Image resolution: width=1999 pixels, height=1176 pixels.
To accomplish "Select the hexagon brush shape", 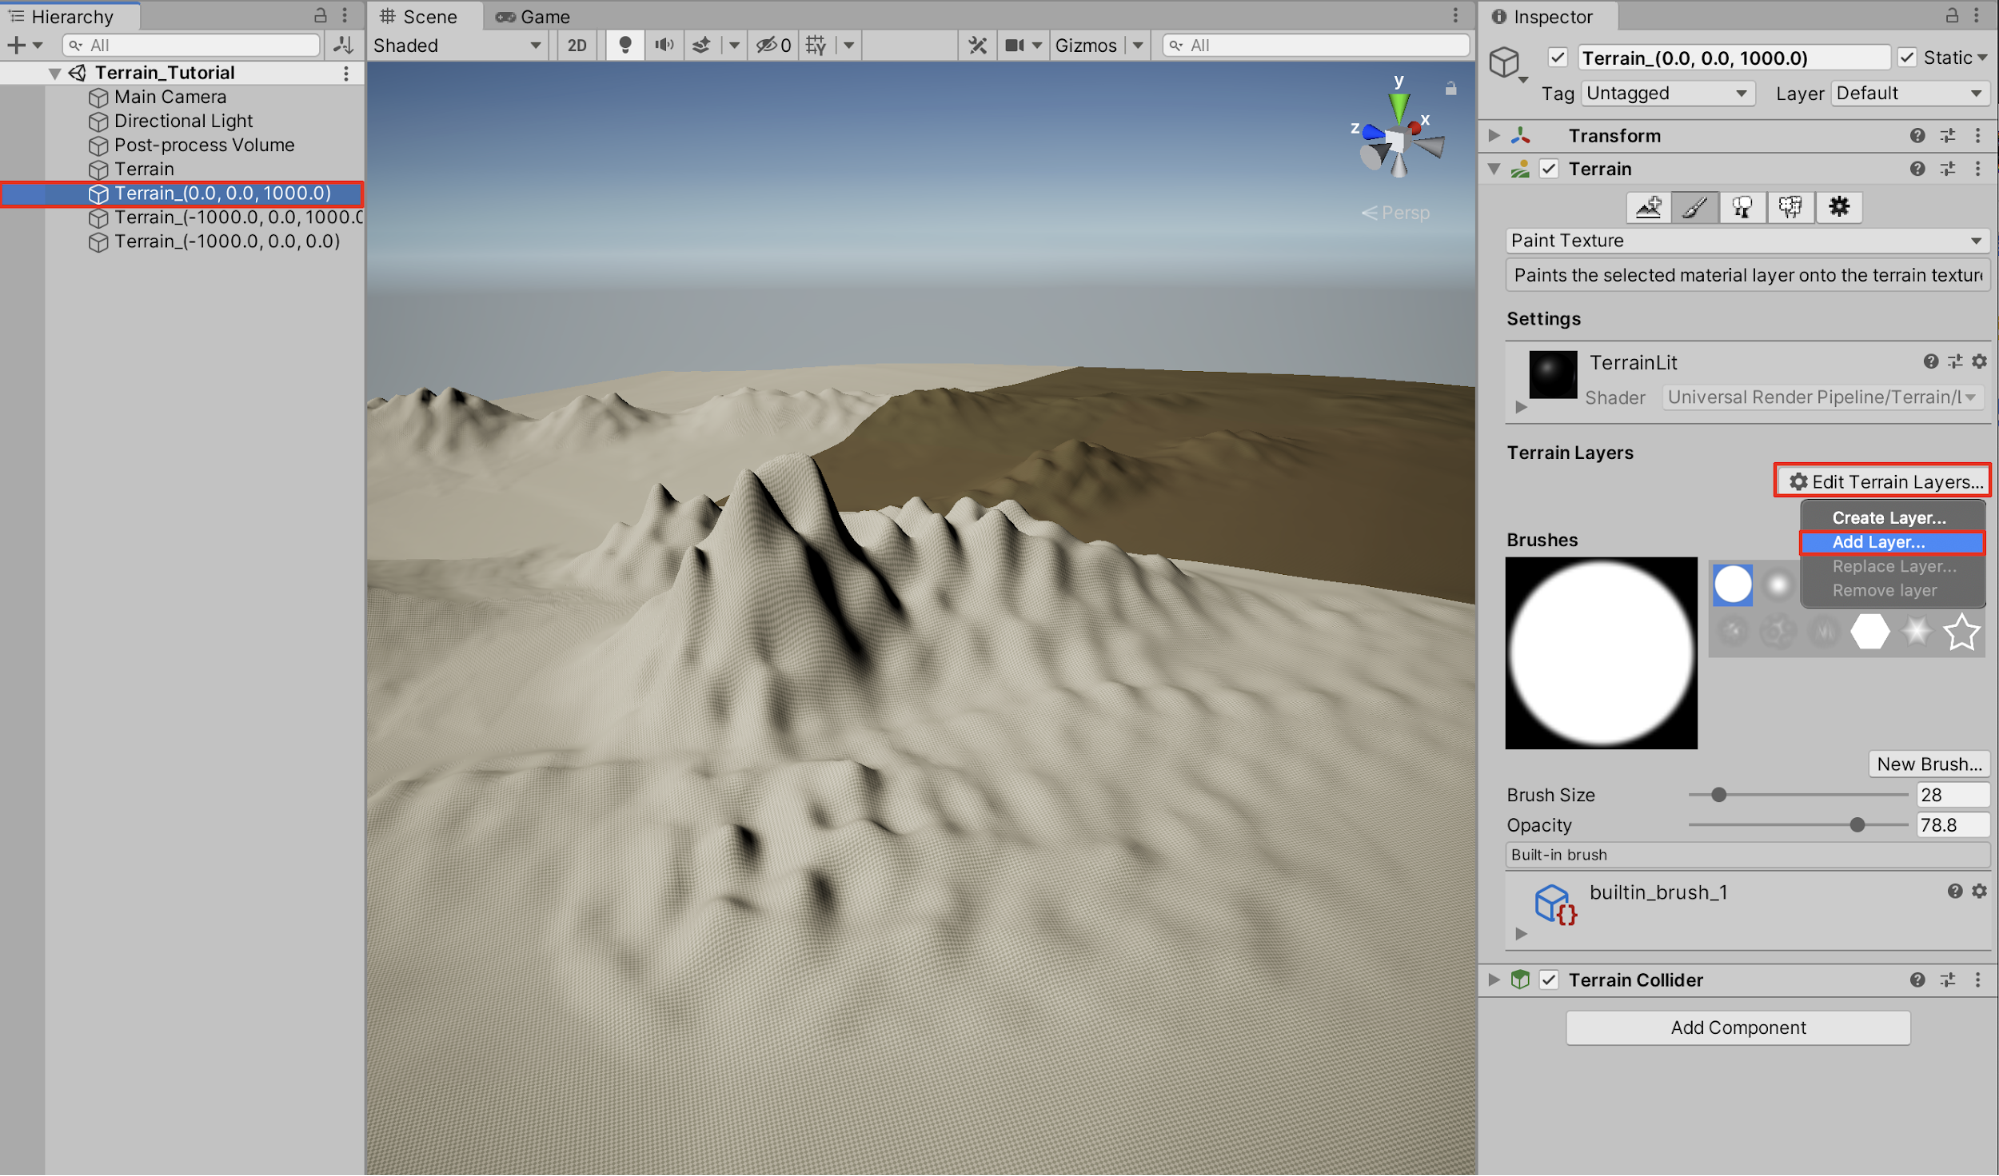I will [1869, 632].
